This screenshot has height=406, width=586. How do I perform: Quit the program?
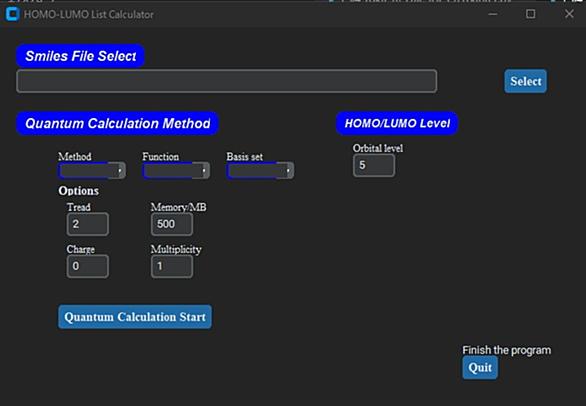coord(480,367)
